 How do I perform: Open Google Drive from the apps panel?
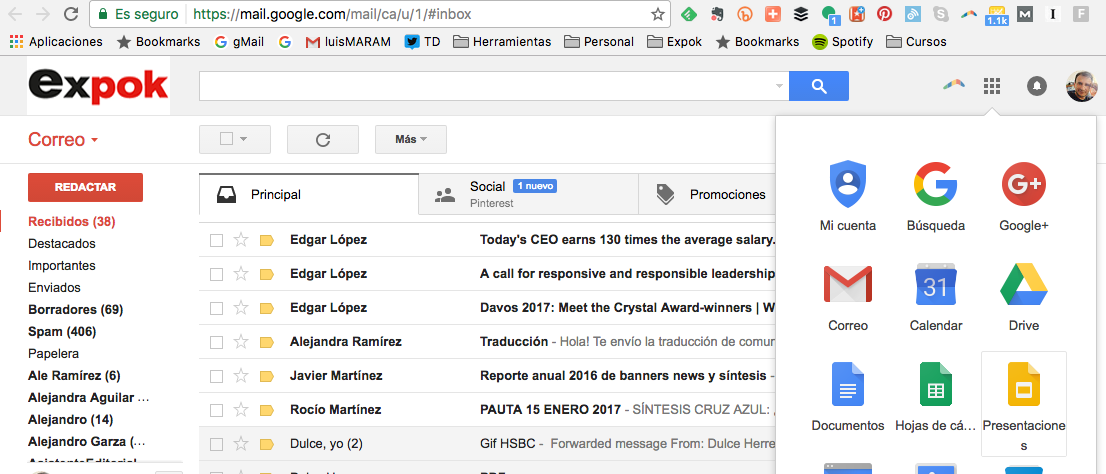click(x=1023, y=286)
